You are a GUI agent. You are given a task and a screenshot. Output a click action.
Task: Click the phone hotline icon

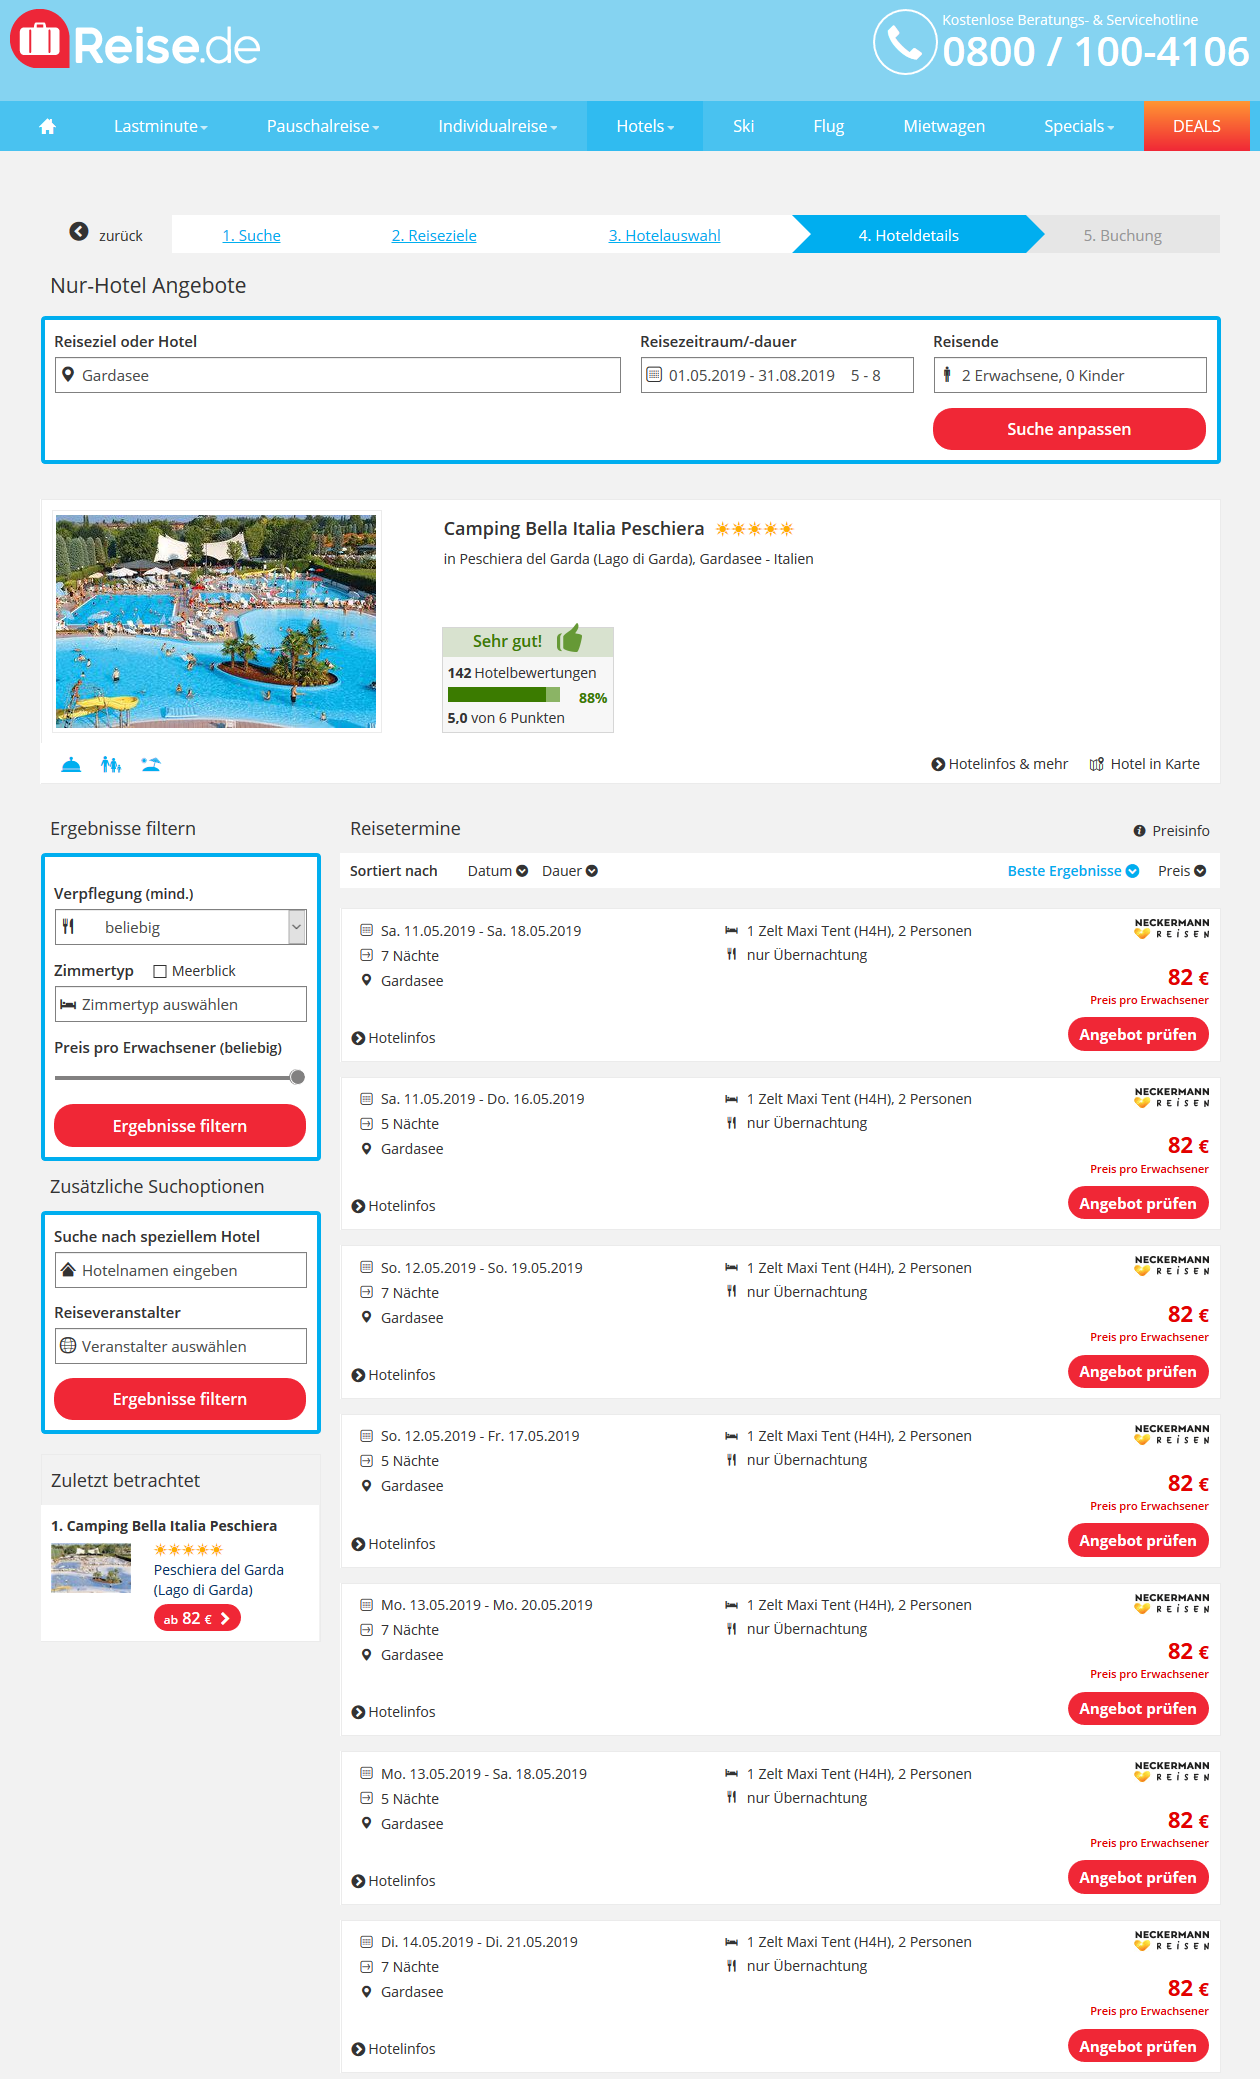coord(905,43)
